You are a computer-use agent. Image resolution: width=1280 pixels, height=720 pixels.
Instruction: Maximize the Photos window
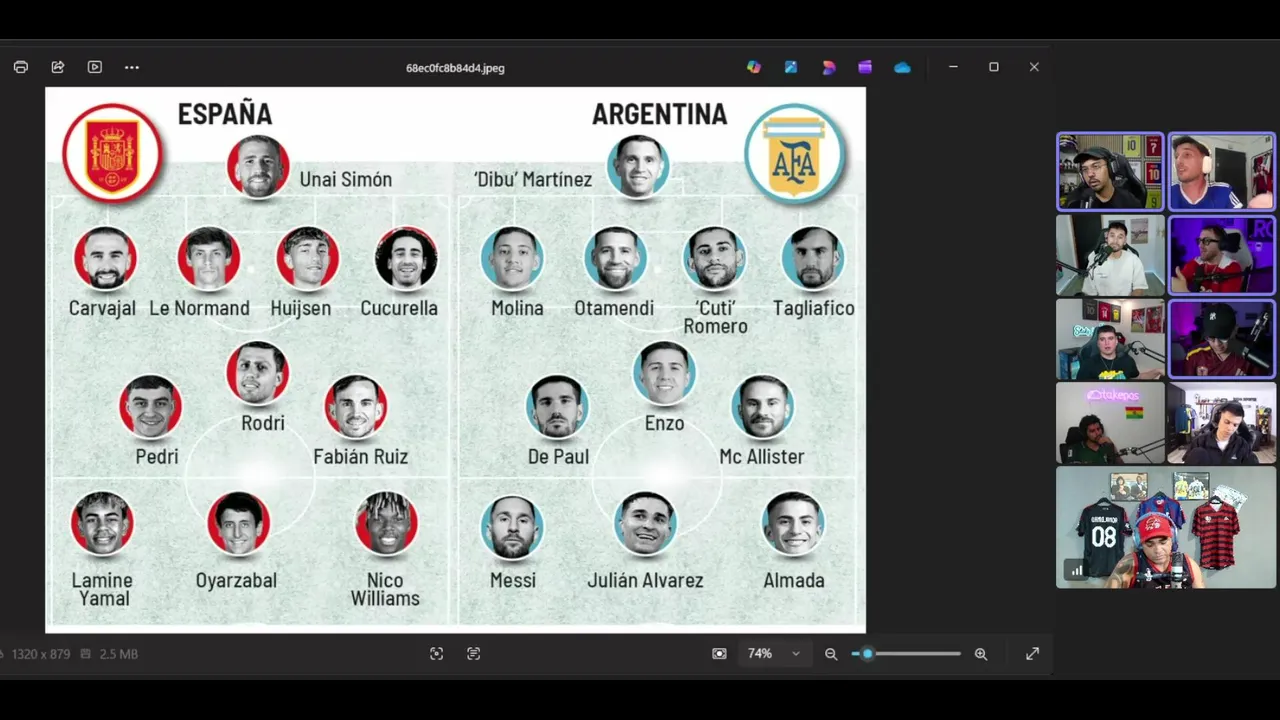point(993,67)
